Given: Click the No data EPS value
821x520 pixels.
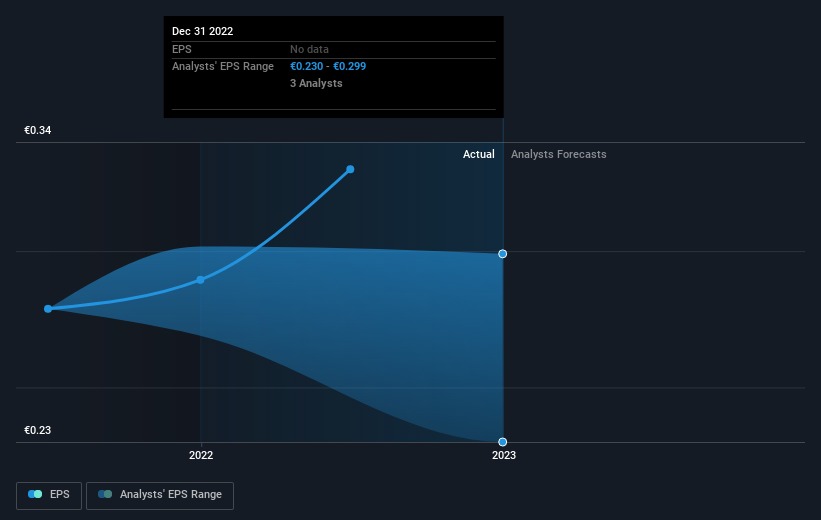Looking at the screenshot, I should [309, 49].
